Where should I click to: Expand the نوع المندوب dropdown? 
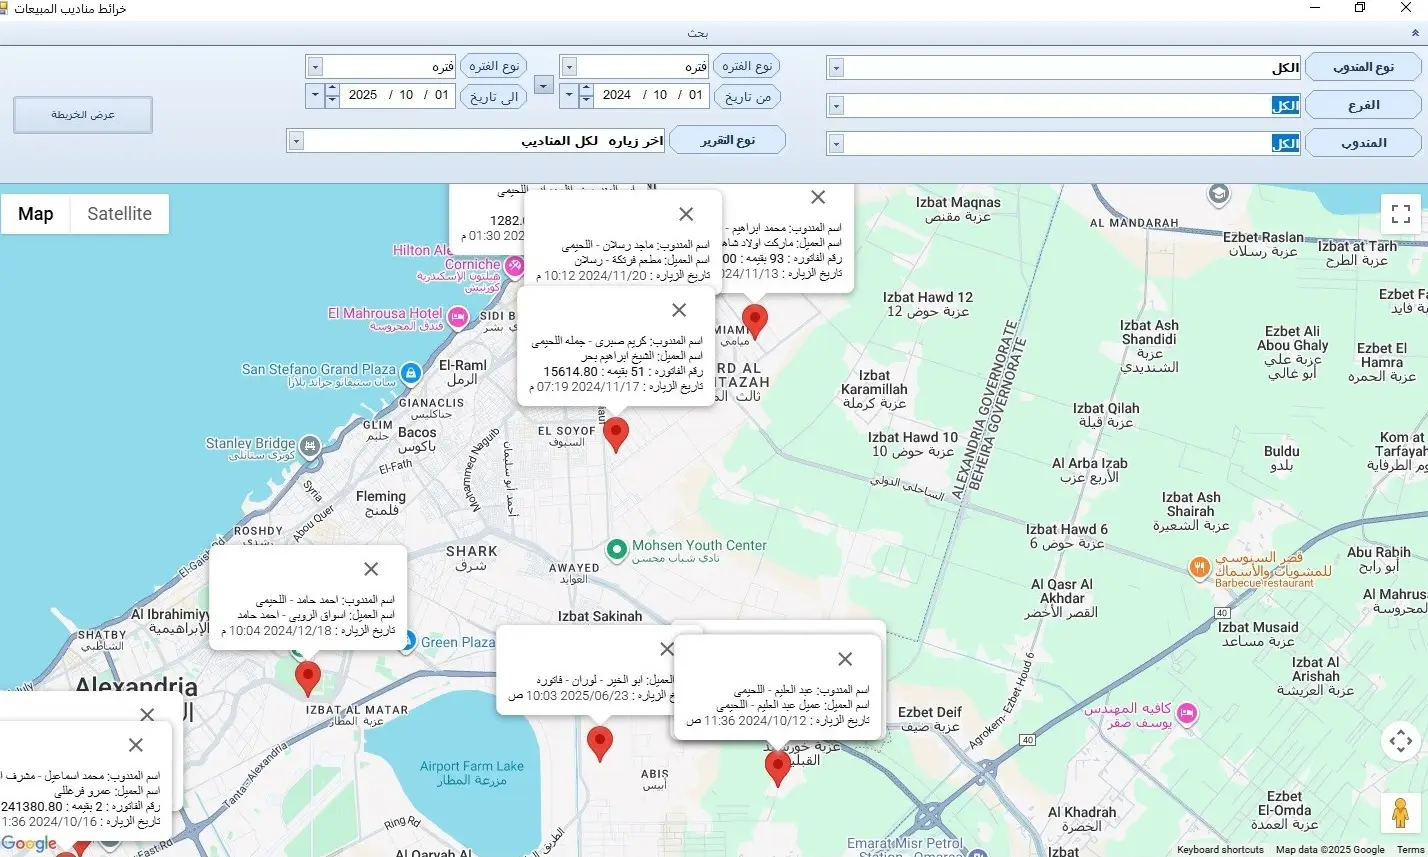pos(836,68)
